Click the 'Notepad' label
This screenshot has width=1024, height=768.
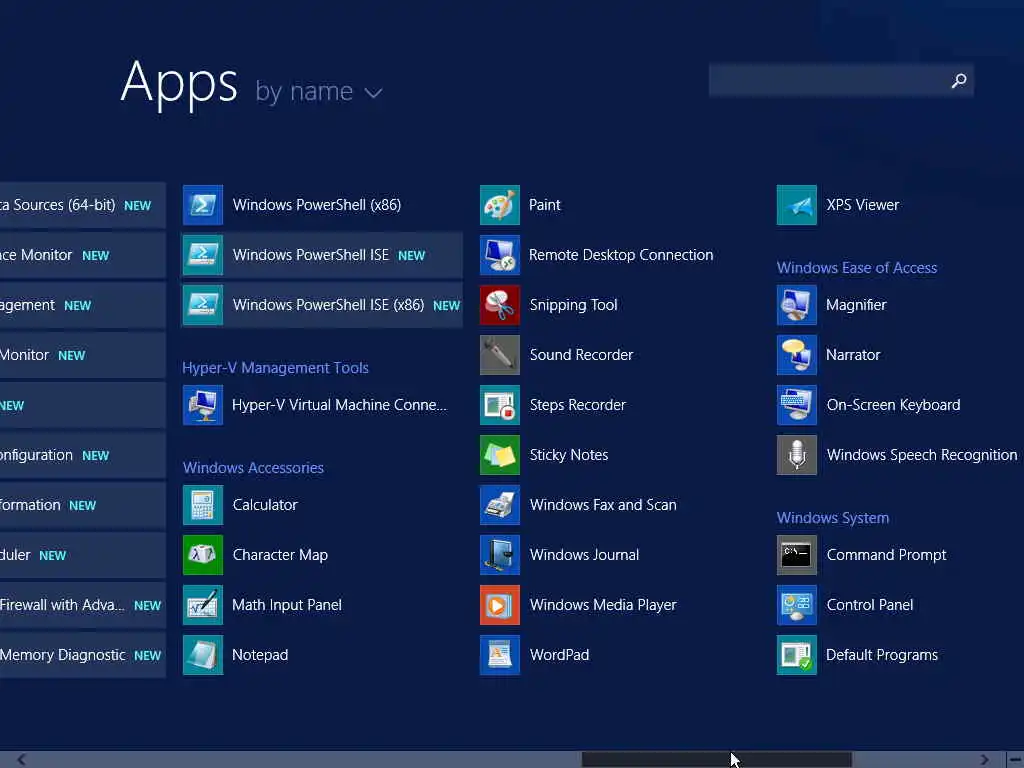click(x=260, y=655)
